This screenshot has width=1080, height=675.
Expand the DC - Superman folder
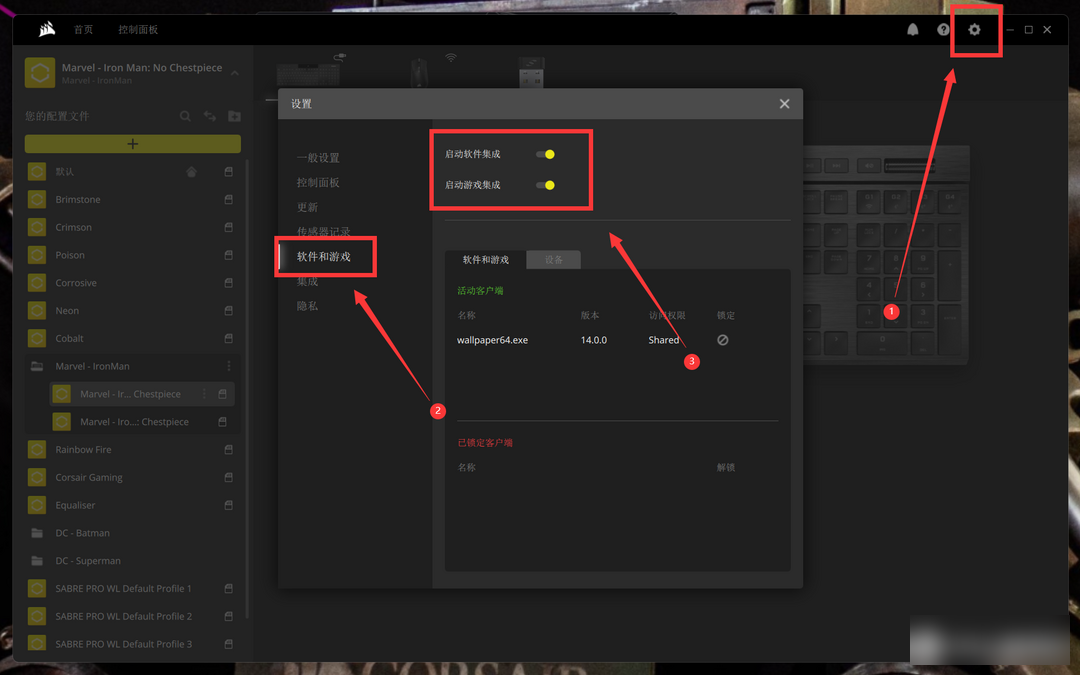coord(37,561)
